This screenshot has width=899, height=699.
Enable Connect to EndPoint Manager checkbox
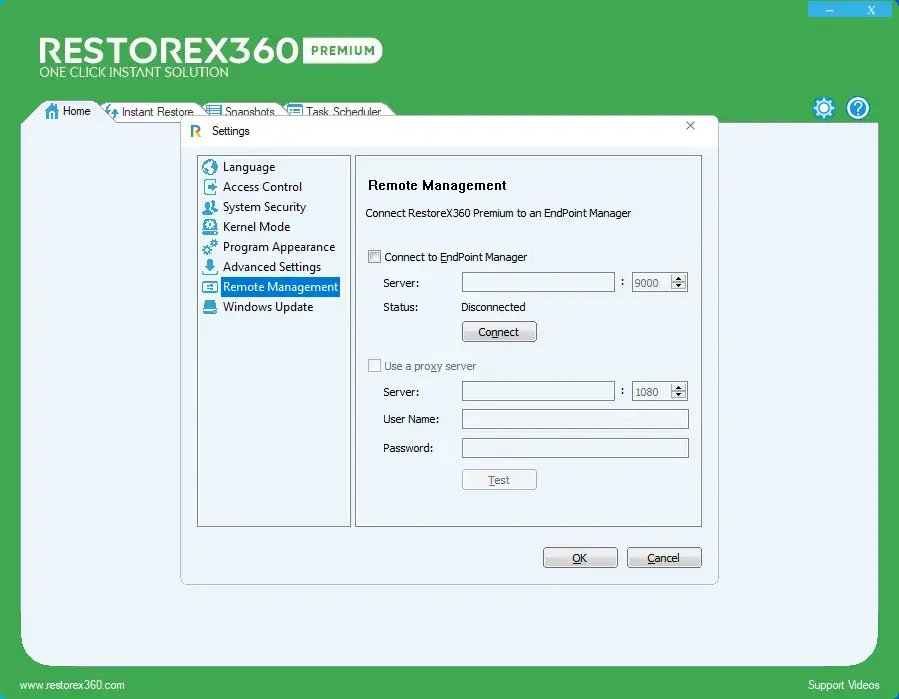pos(375,257)
